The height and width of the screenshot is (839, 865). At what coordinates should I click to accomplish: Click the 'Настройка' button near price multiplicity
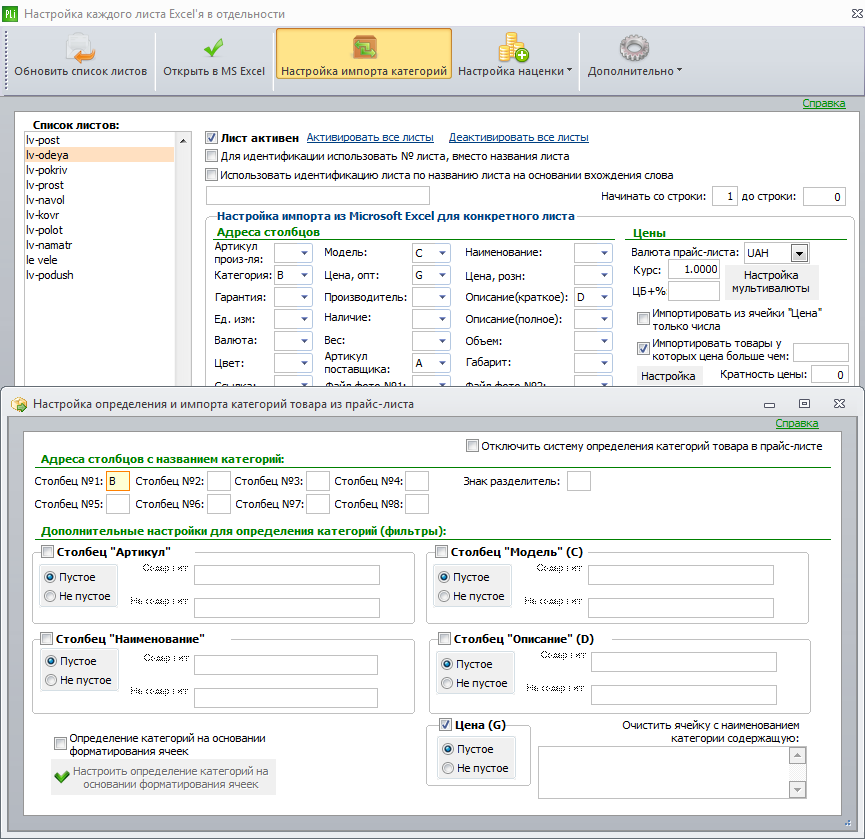(x=668, y=376)
